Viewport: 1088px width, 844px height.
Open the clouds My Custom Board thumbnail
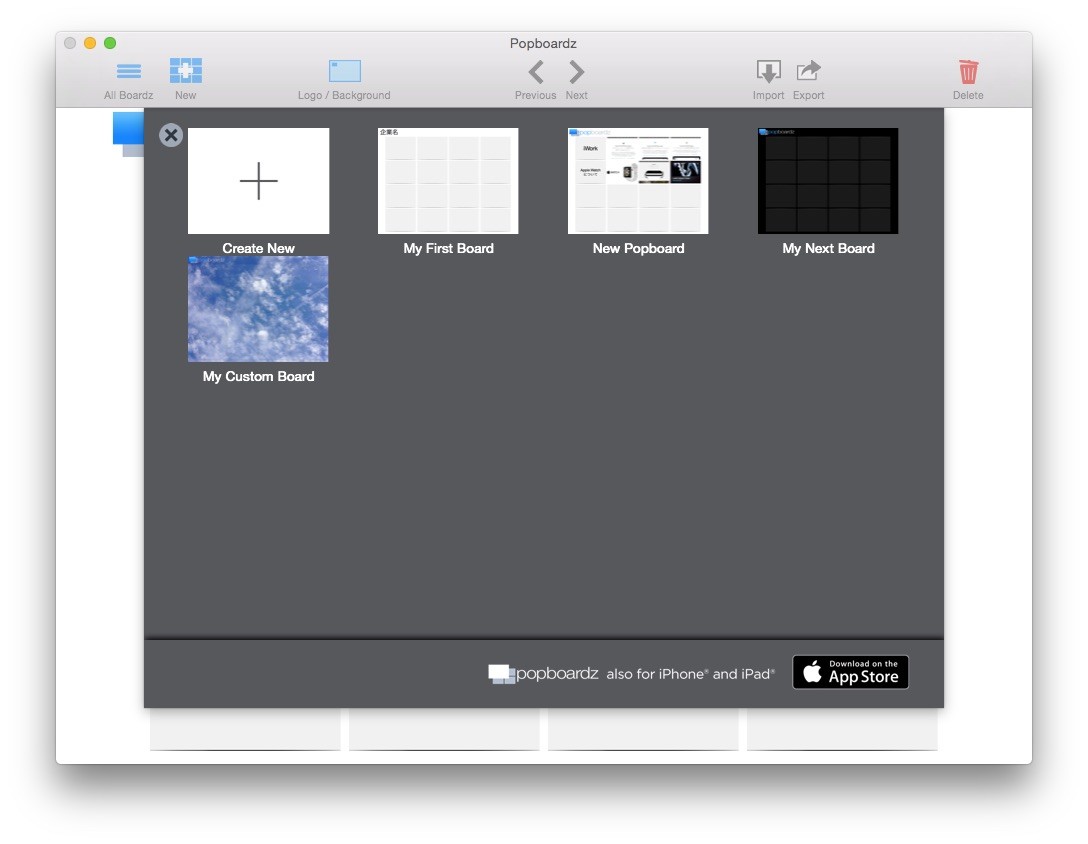pos(258,309)
